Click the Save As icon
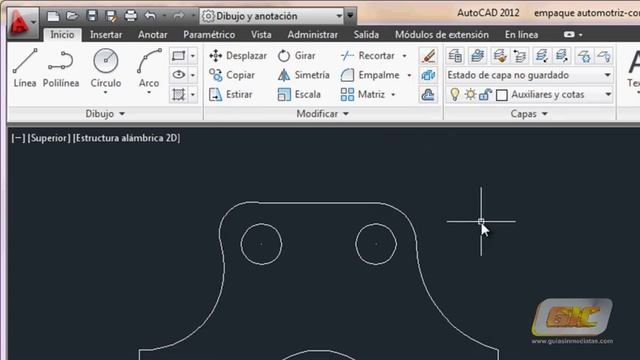 click(111, 16)
